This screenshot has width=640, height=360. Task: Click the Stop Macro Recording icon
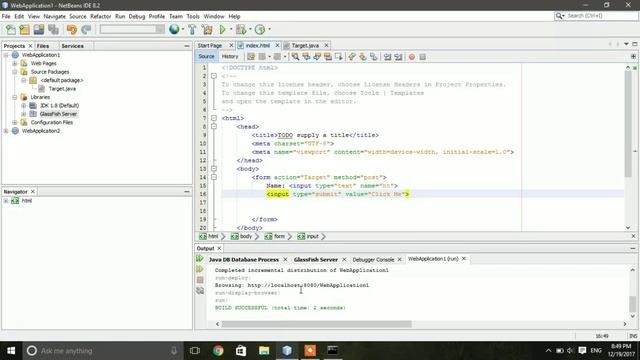pyautogui.click(x=422, y=57)
